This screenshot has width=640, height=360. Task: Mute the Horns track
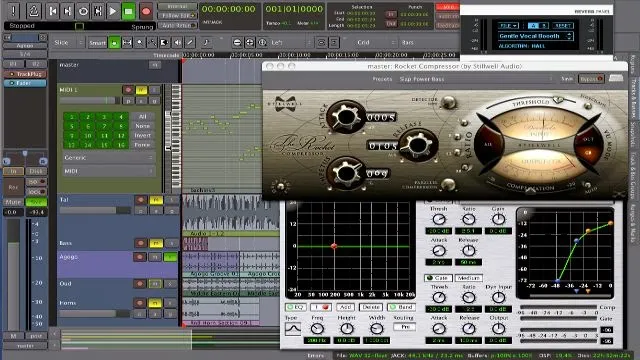[x=155, y=303]
